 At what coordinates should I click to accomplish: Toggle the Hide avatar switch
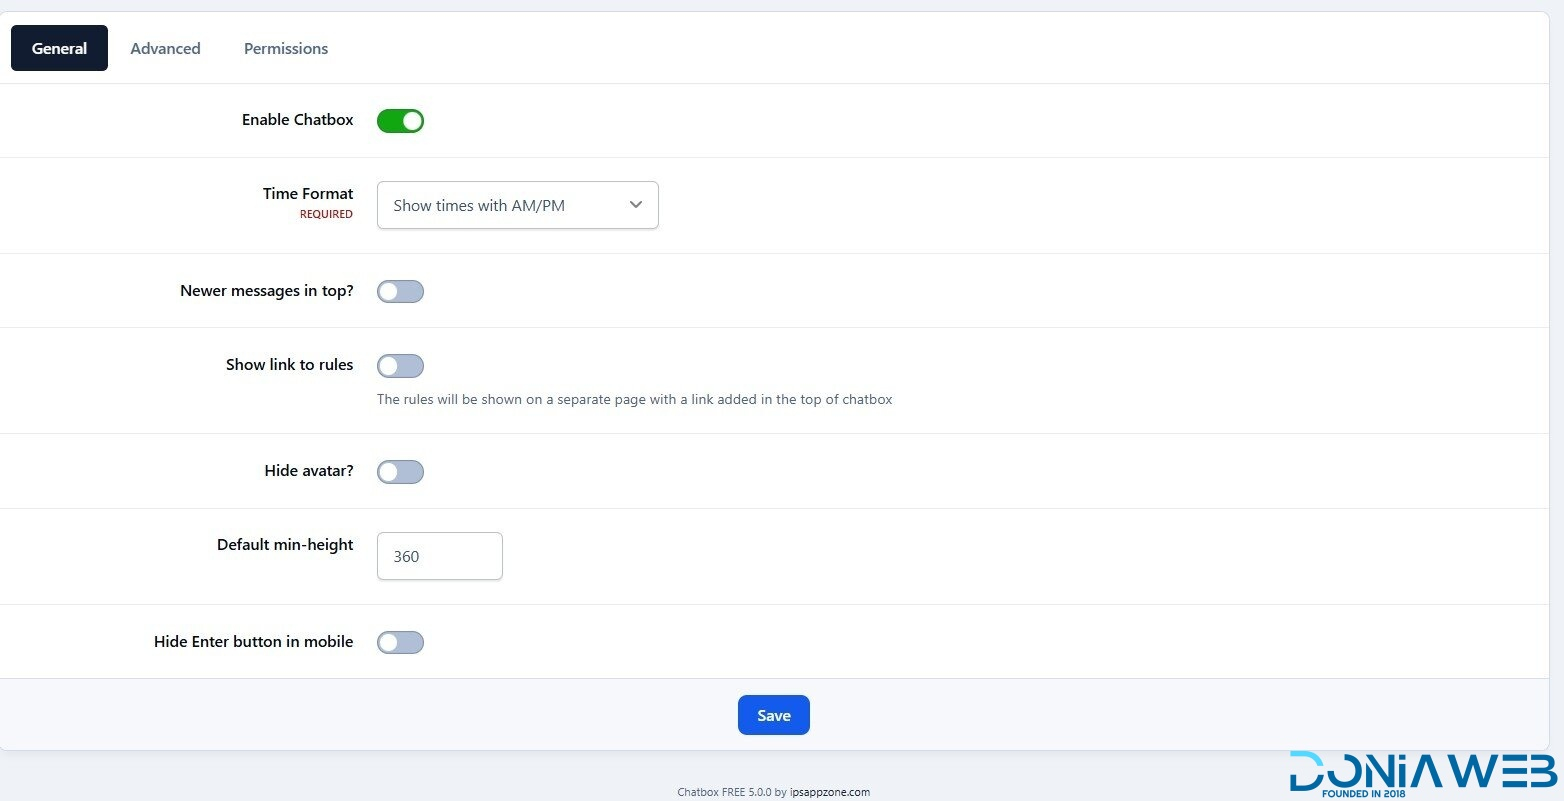pos(400,472)
